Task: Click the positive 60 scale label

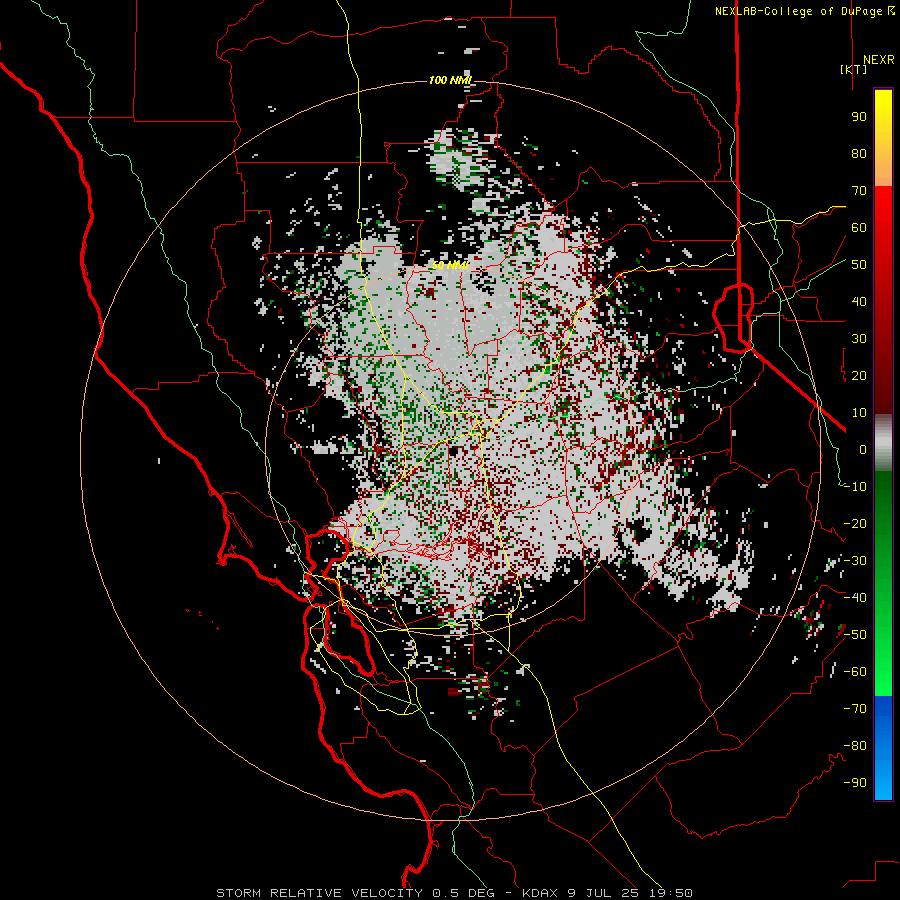Action: (859, 228)
